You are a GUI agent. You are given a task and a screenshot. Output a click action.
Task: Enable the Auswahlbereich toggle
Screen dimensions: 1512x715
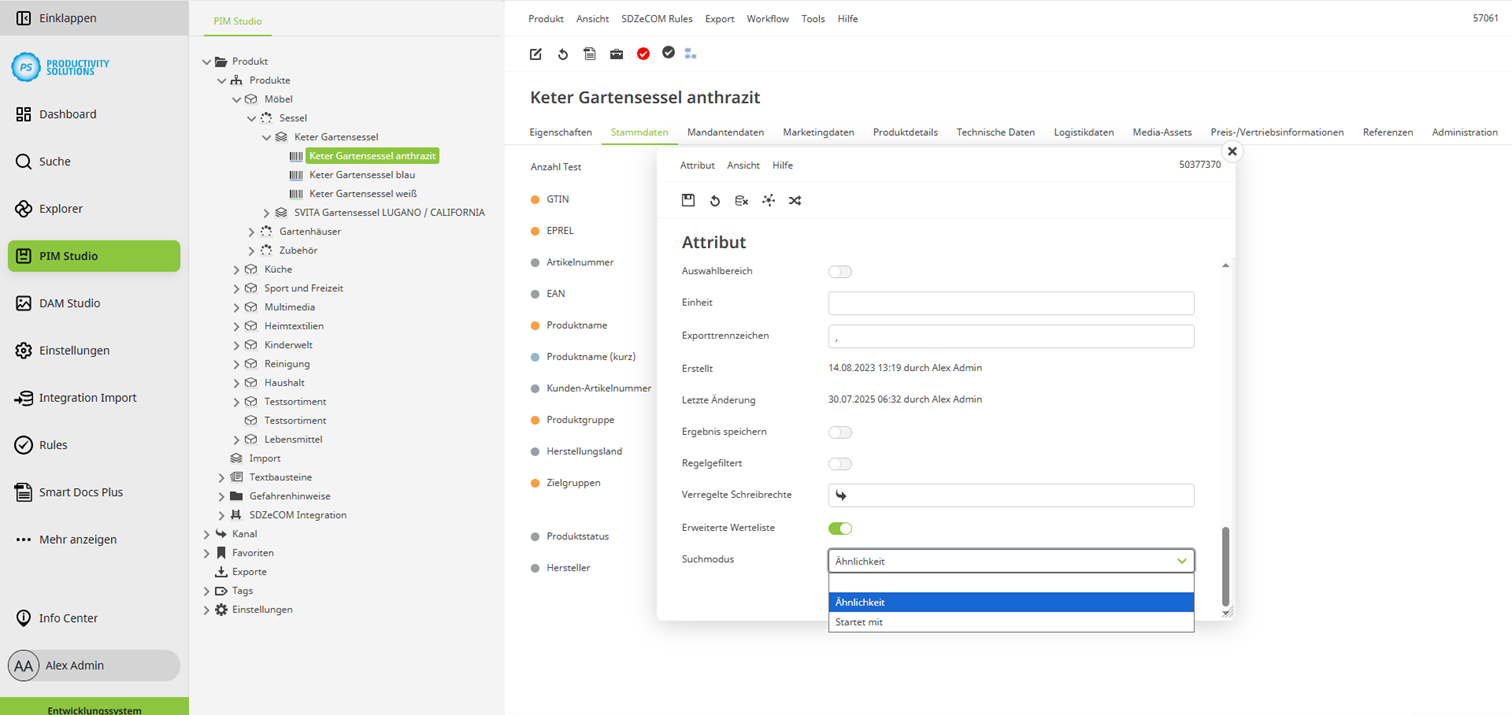[840, 271]
